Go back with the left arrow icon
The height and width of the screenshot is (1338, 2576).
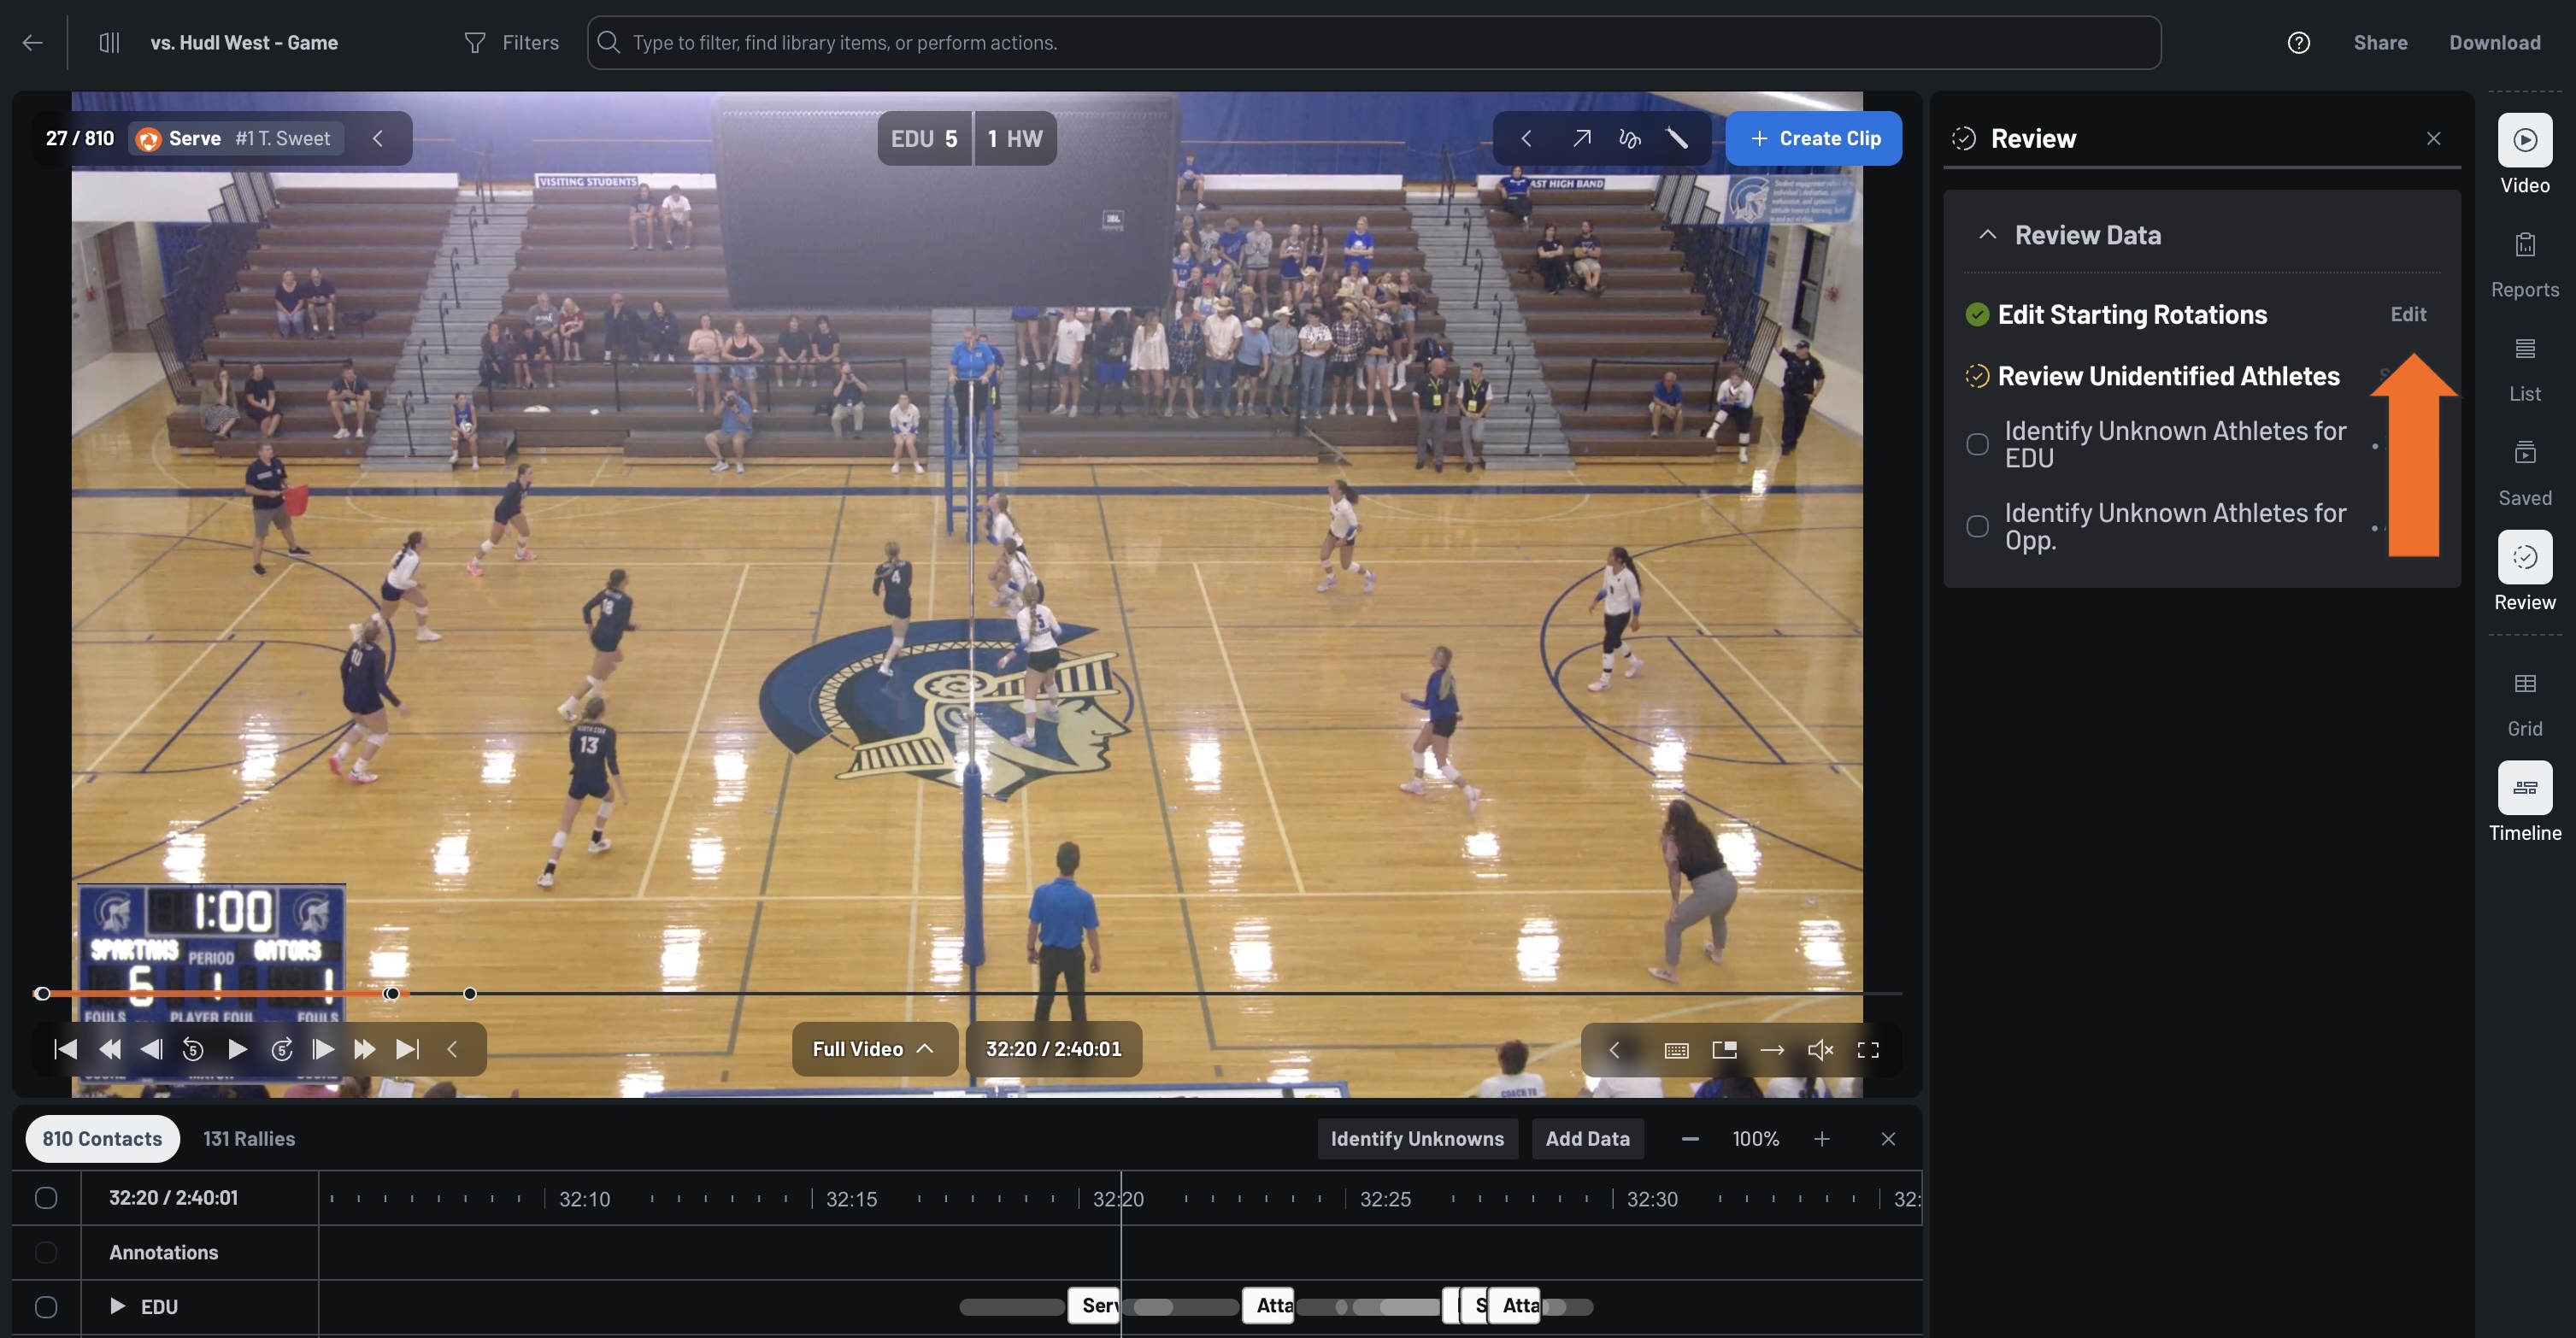click(x=33, y=43)
